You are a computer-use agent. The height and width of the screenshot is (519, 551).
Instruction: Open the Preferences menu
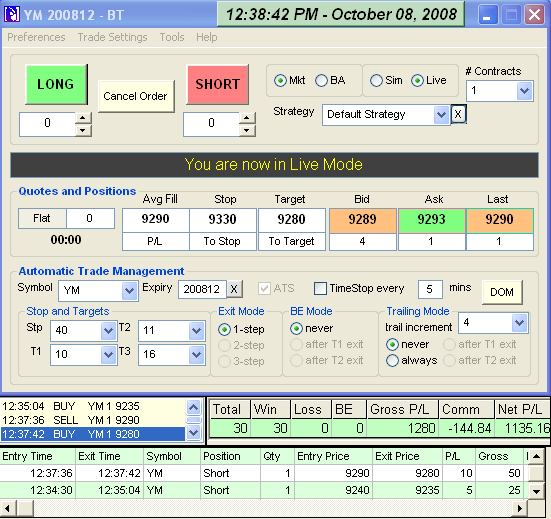point(37,37)
